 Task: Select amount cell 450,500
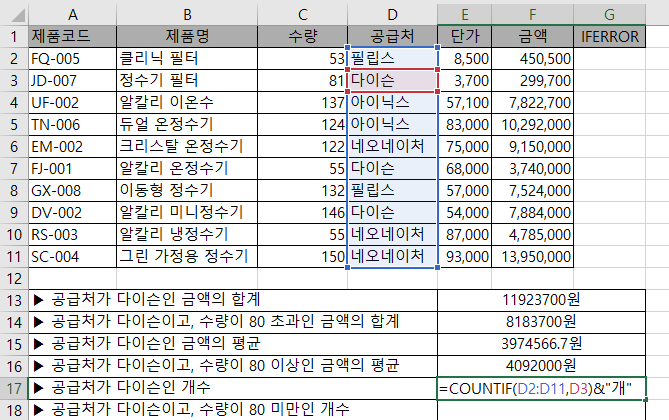pos(532,58)
